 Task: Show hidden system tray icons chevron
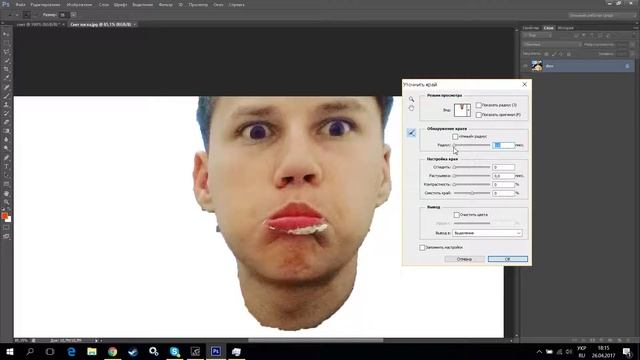[x=539, y=352]
